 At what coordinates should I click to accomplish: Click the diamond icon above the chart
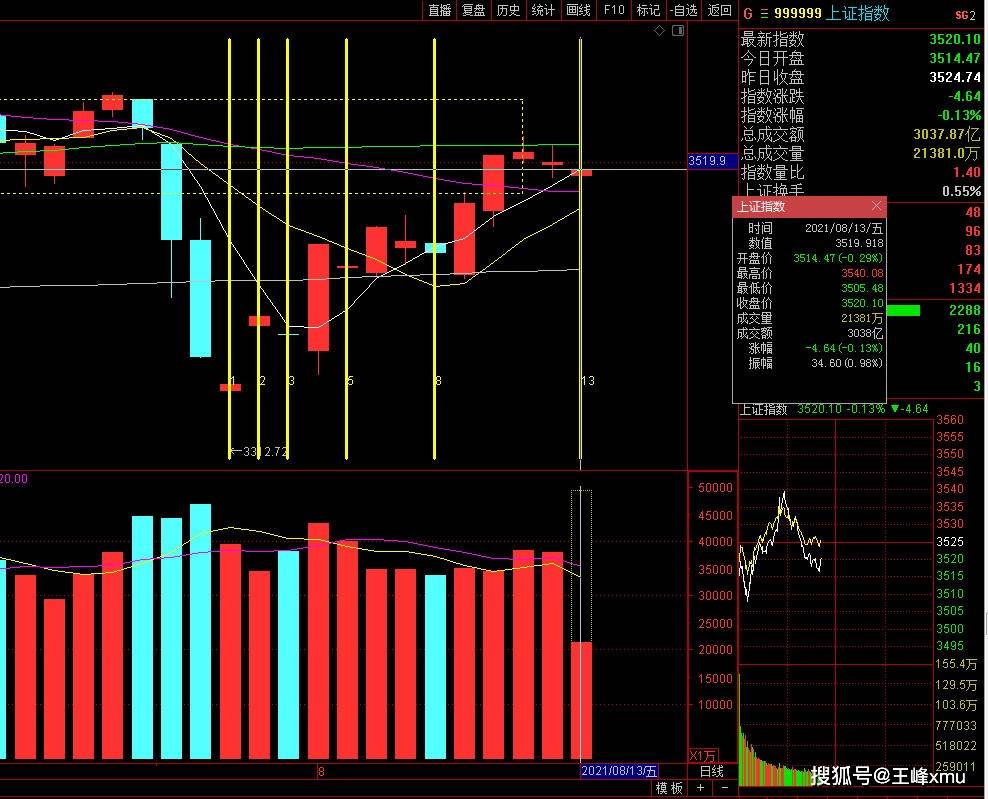pos(659,32)
